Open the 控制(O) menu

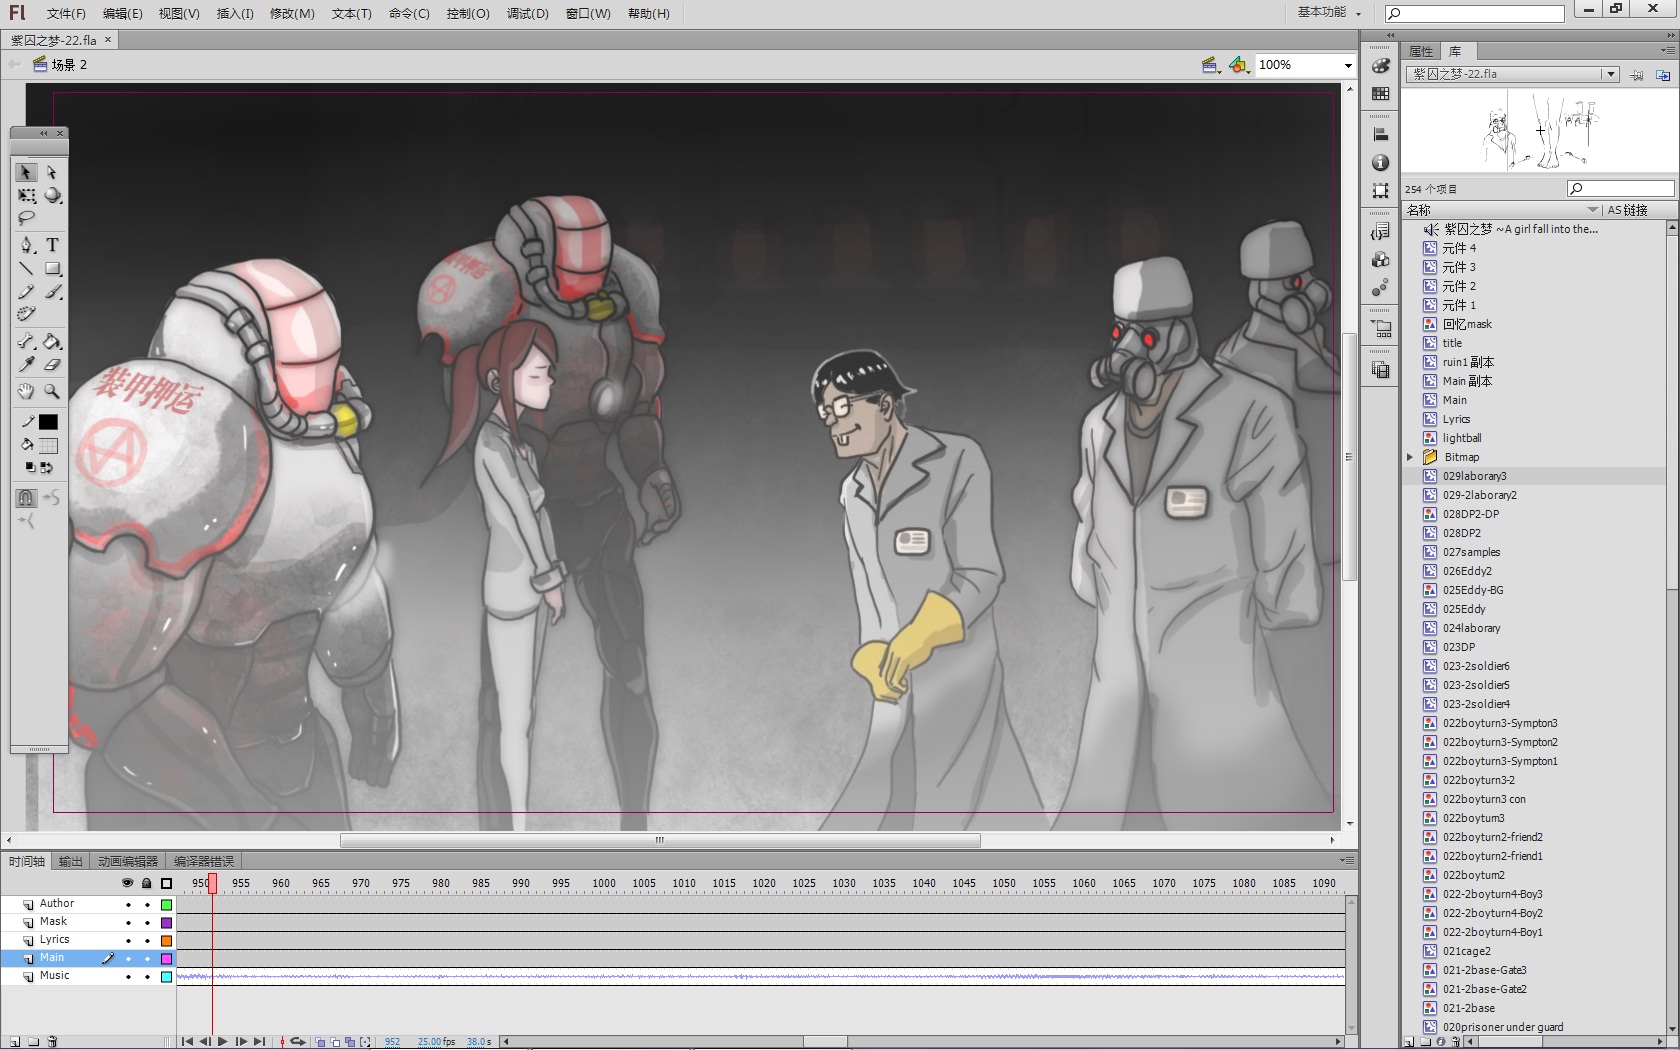coord(468,13)
